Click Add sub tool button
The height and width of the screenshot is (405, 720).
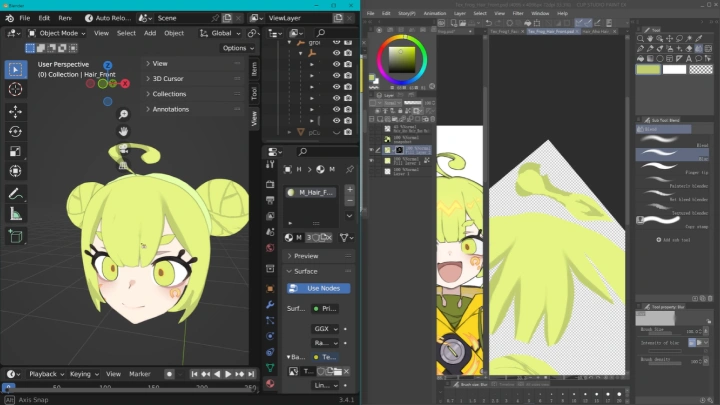[x=673, y=240]
